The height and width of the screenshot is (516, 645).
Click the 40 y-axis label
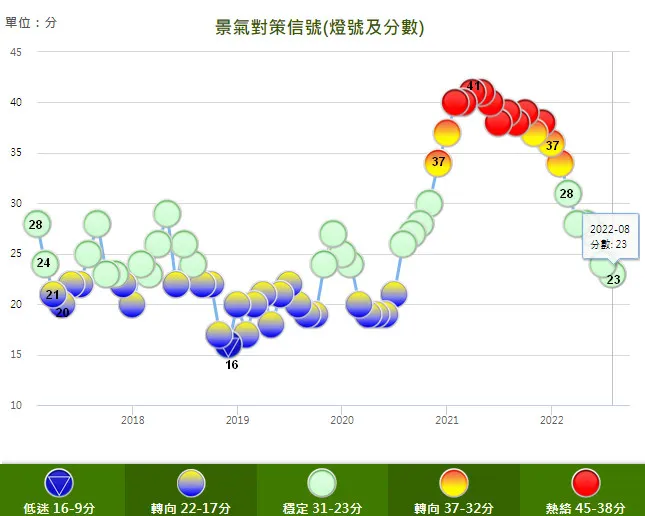pos(16,102)
